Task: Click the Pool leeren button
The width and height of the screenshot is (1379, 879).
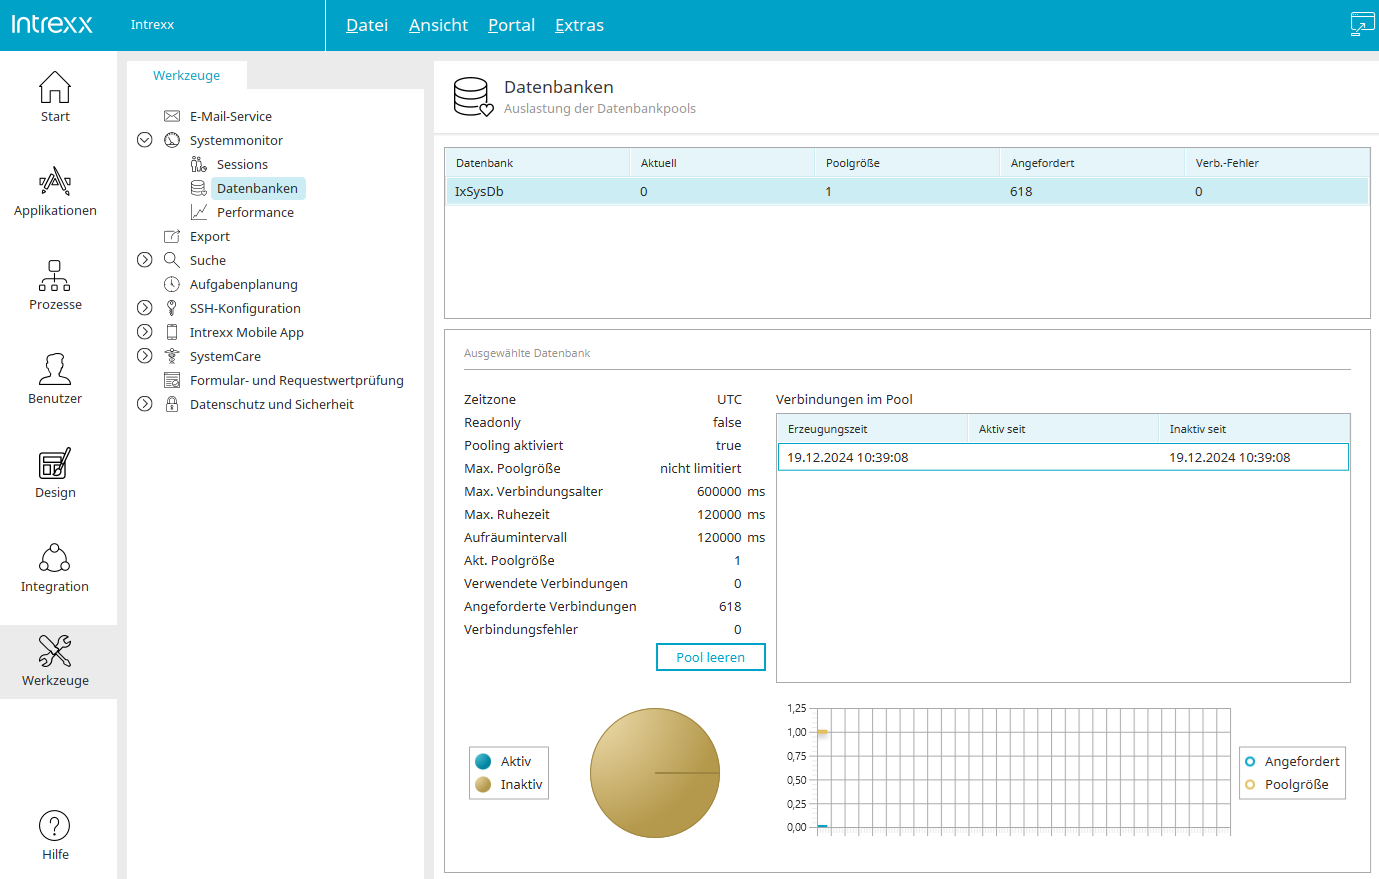Action: [710, 657]
